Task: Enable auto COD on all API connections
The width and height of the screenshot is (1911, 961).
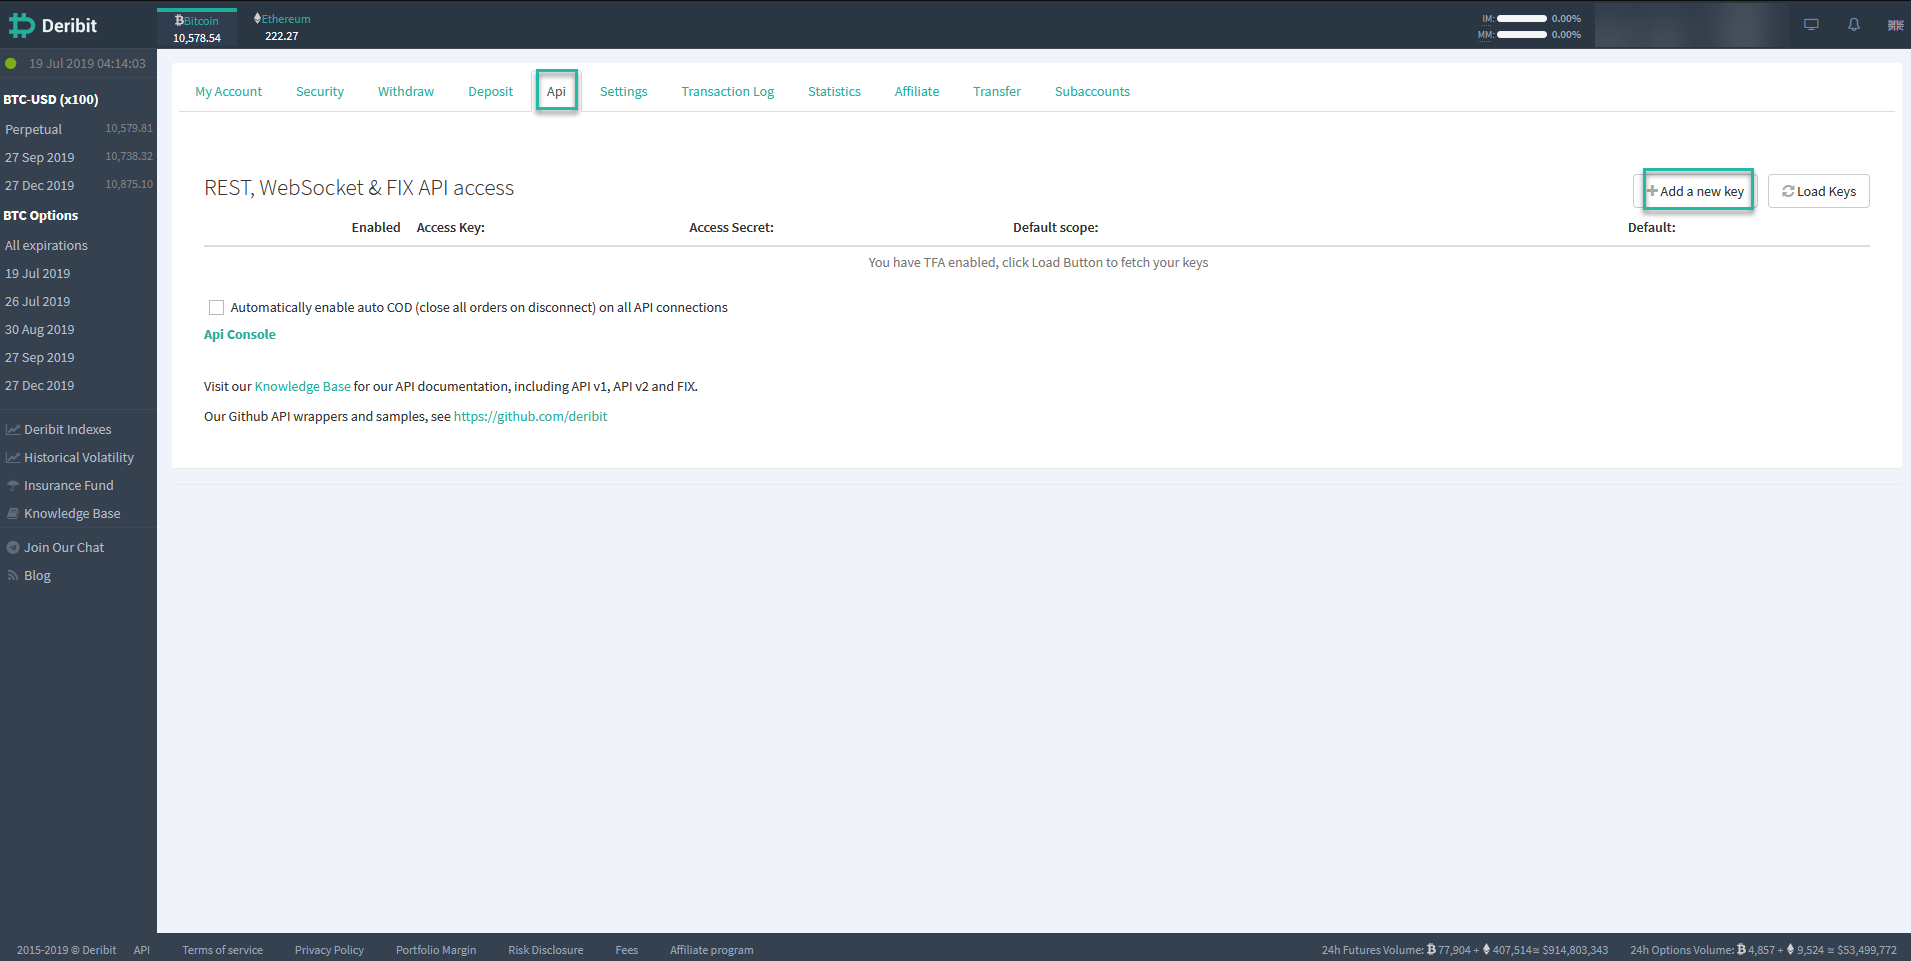Action: click(x=216, y=307)
